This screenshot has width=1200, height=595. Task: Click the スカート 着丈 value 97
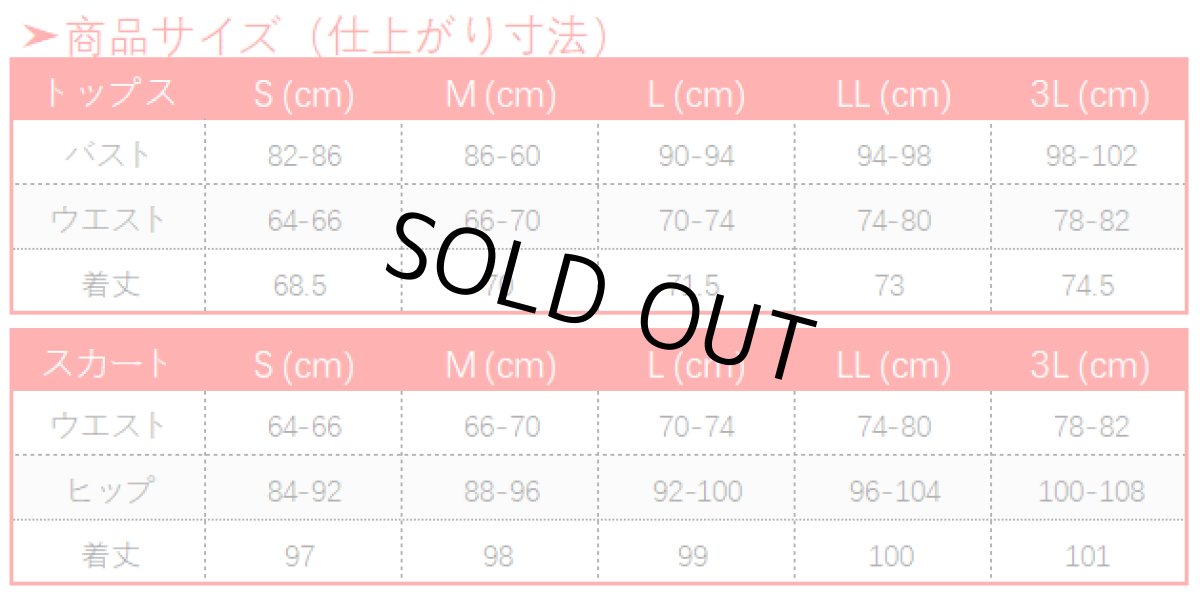299,556
